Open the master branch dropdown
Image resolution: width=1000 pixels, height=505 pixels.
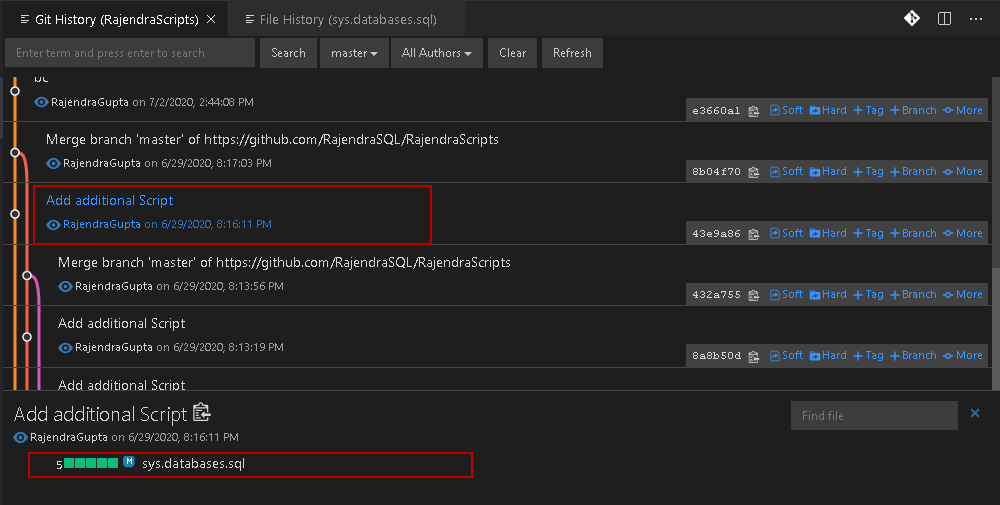click(x=354, y=53)
